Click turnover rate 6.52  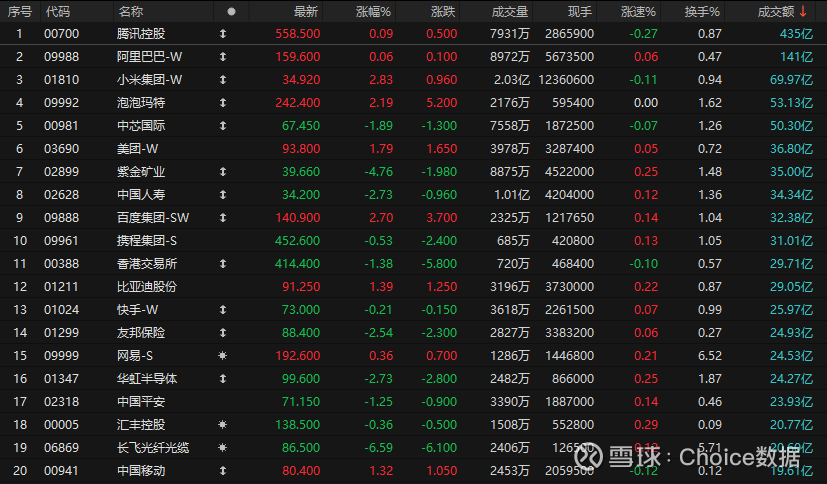pos(709,355)
